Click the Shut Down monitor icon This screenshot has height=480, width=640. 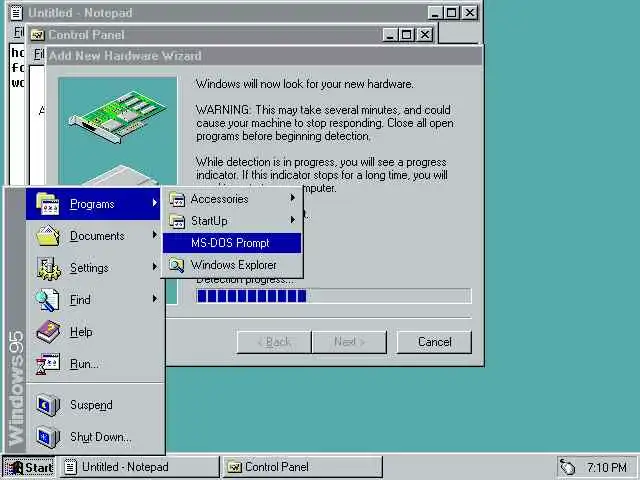point(48,437)
